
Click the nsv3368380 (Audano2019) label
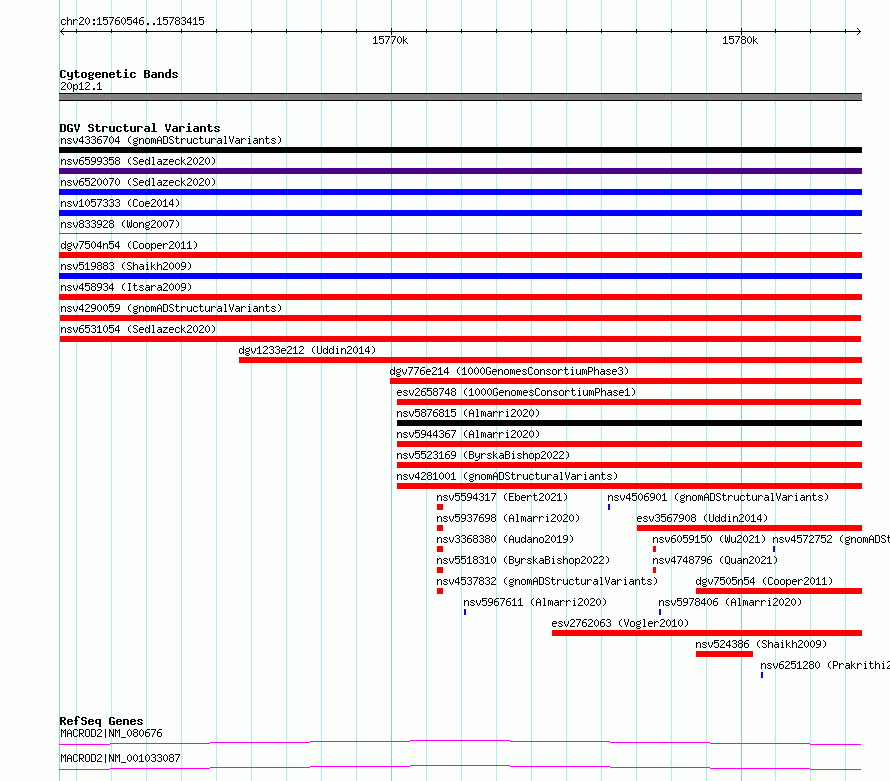click(x=505, y=539)
